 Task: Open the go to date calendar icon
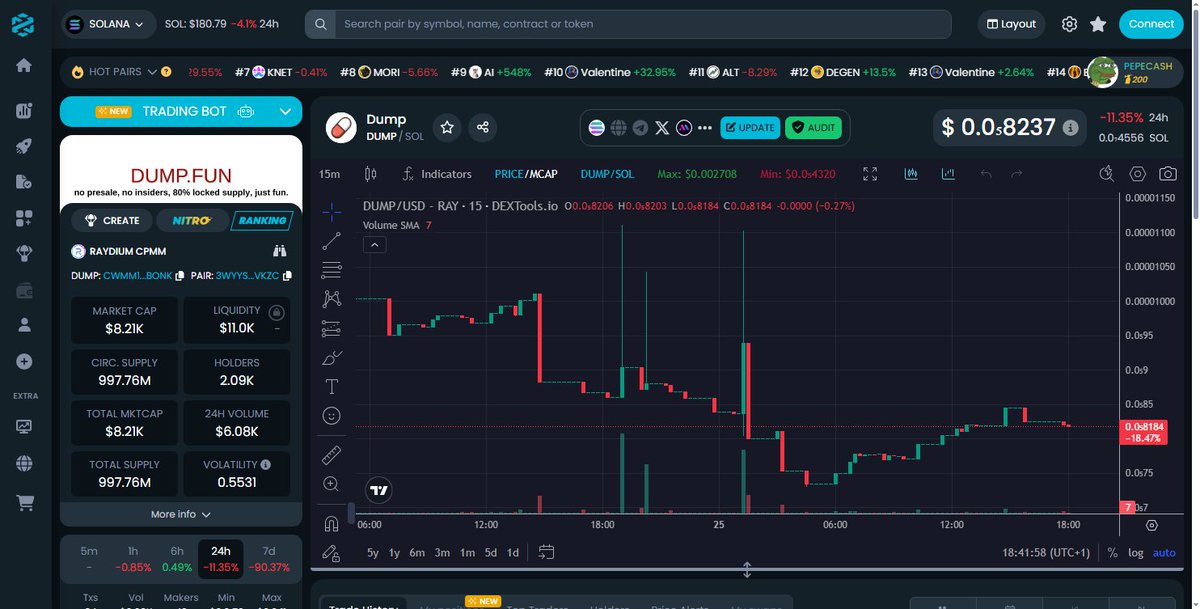[x=546, y=552]
